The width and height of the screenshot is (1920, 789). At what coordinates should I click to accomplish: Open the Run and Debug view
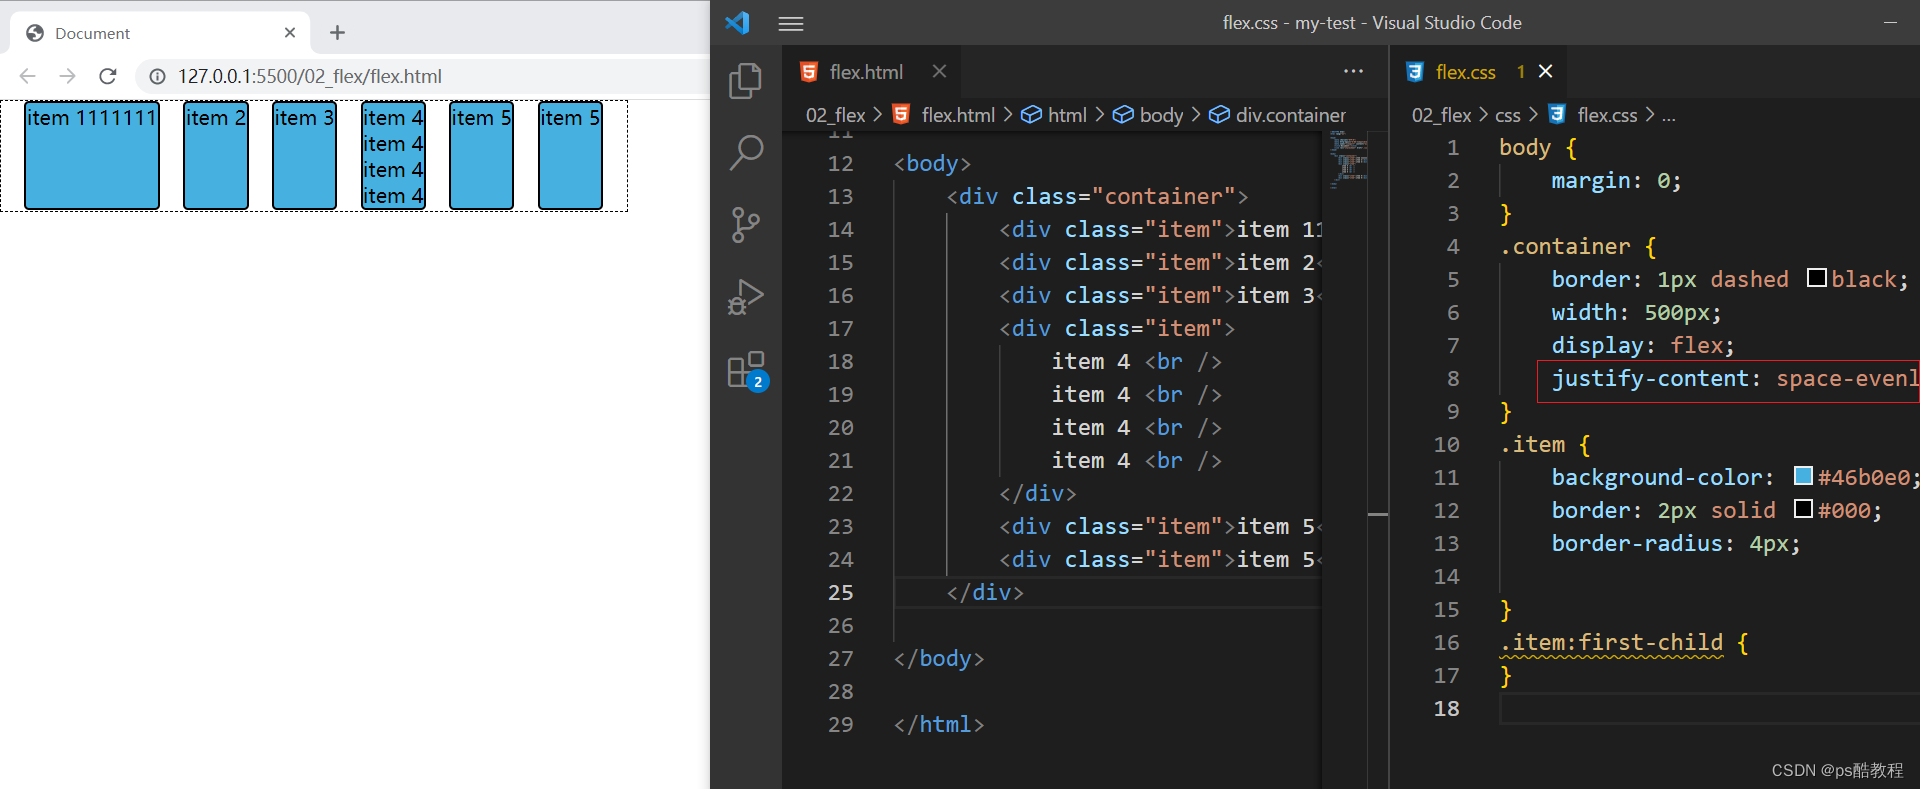[745, 297]
